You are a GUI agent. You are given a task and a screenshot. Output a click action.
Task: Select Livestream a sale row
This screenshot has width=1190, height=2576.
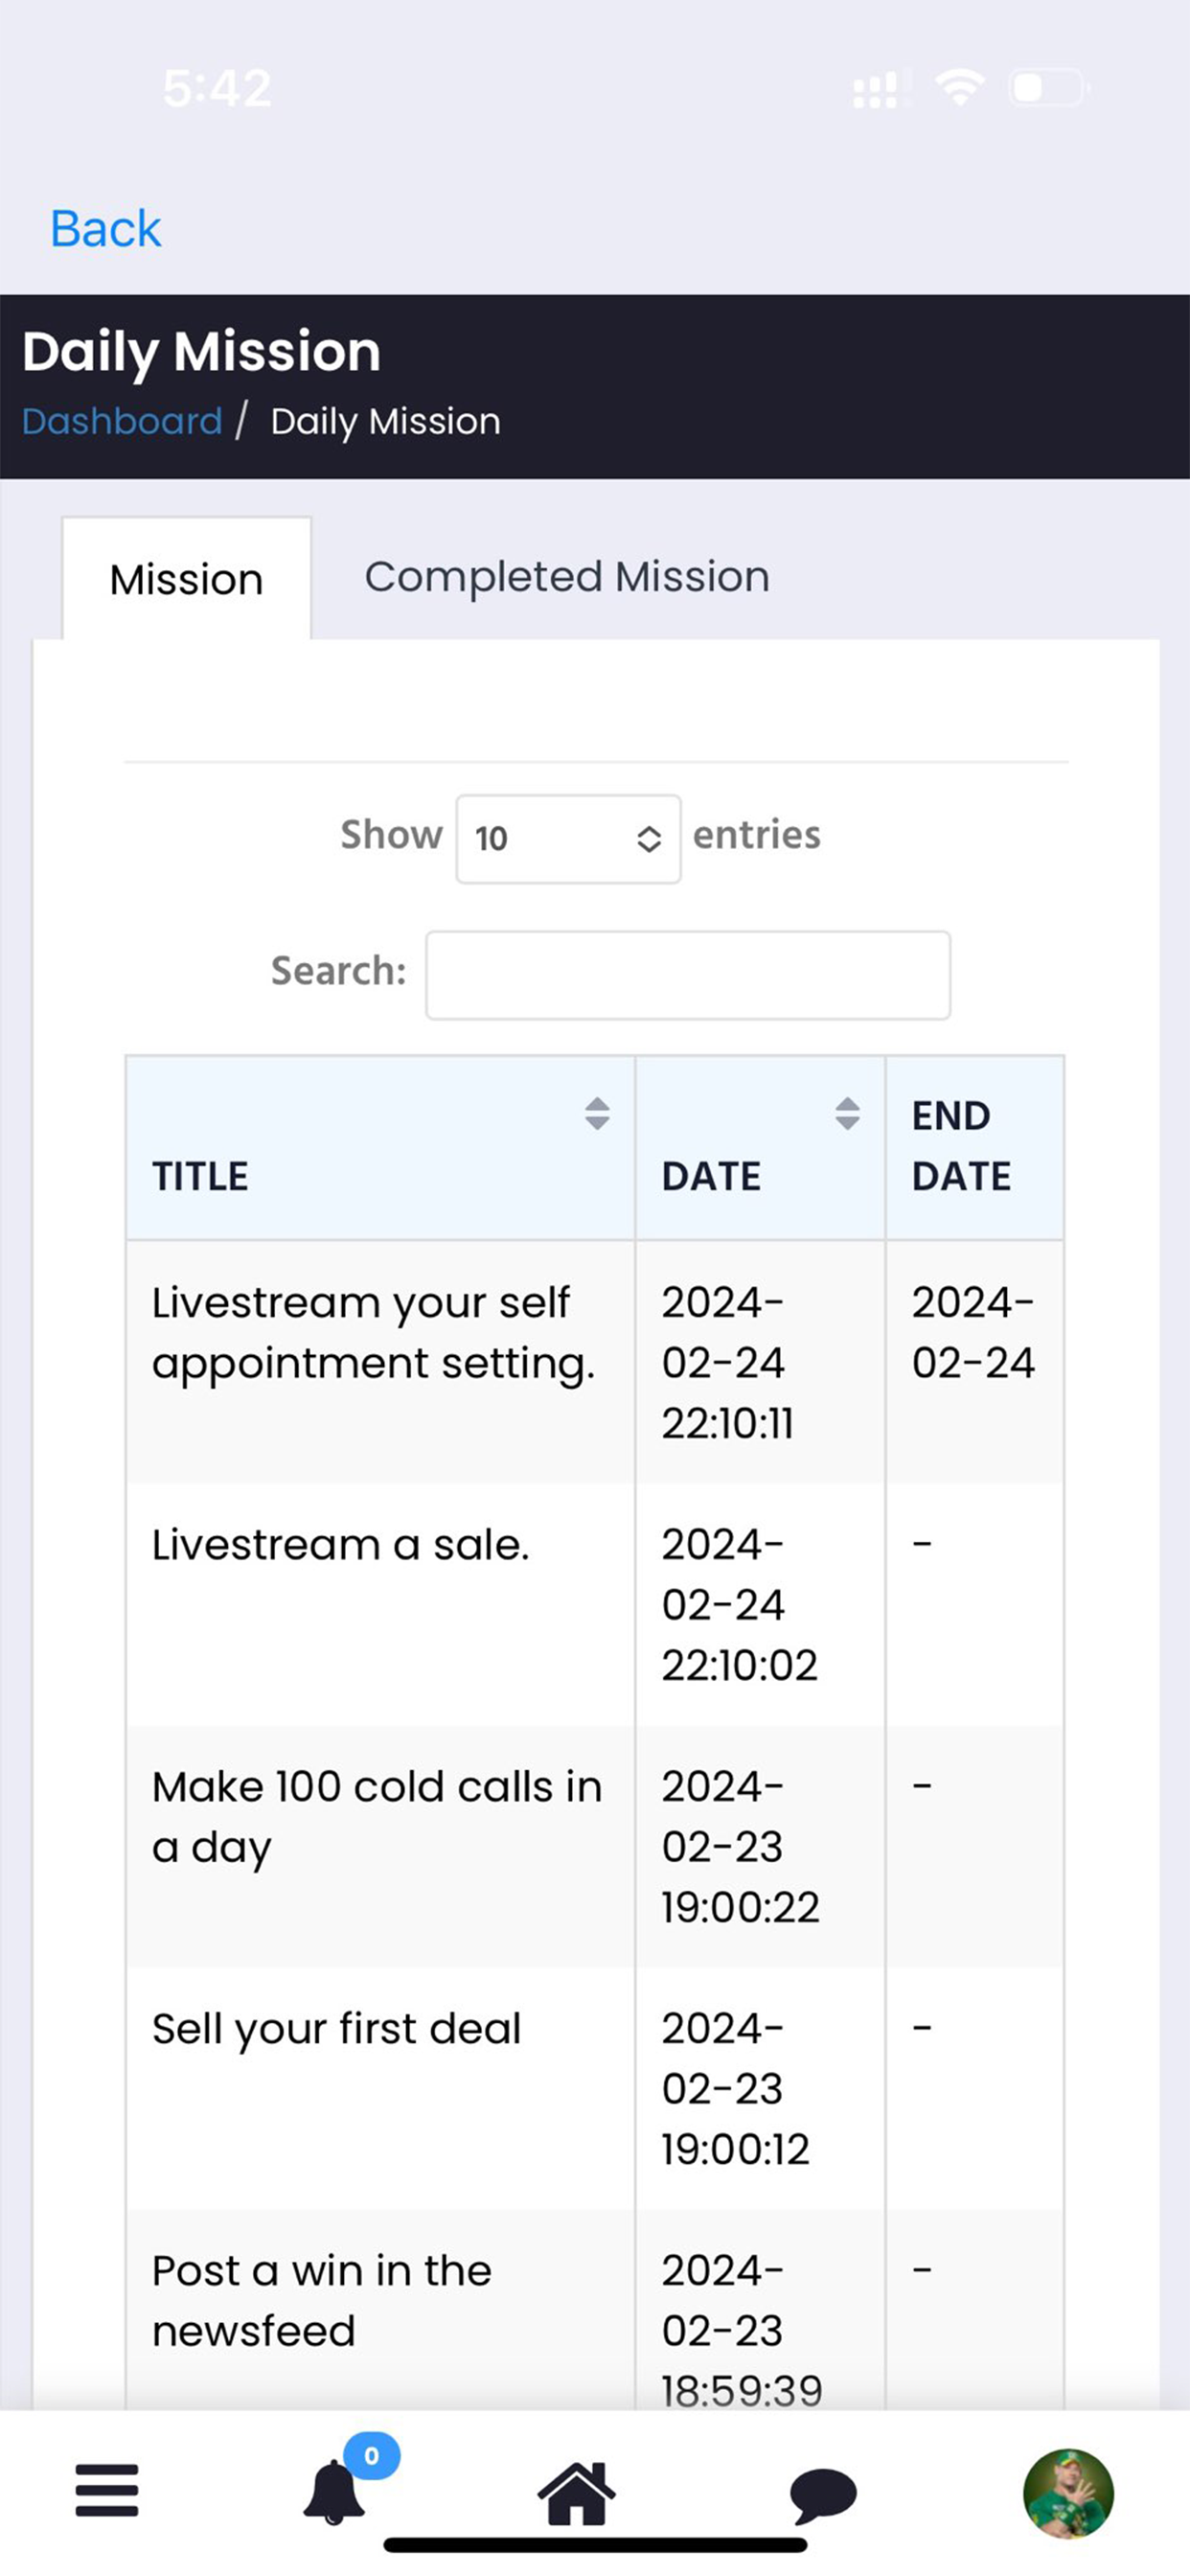[594, 1605]
